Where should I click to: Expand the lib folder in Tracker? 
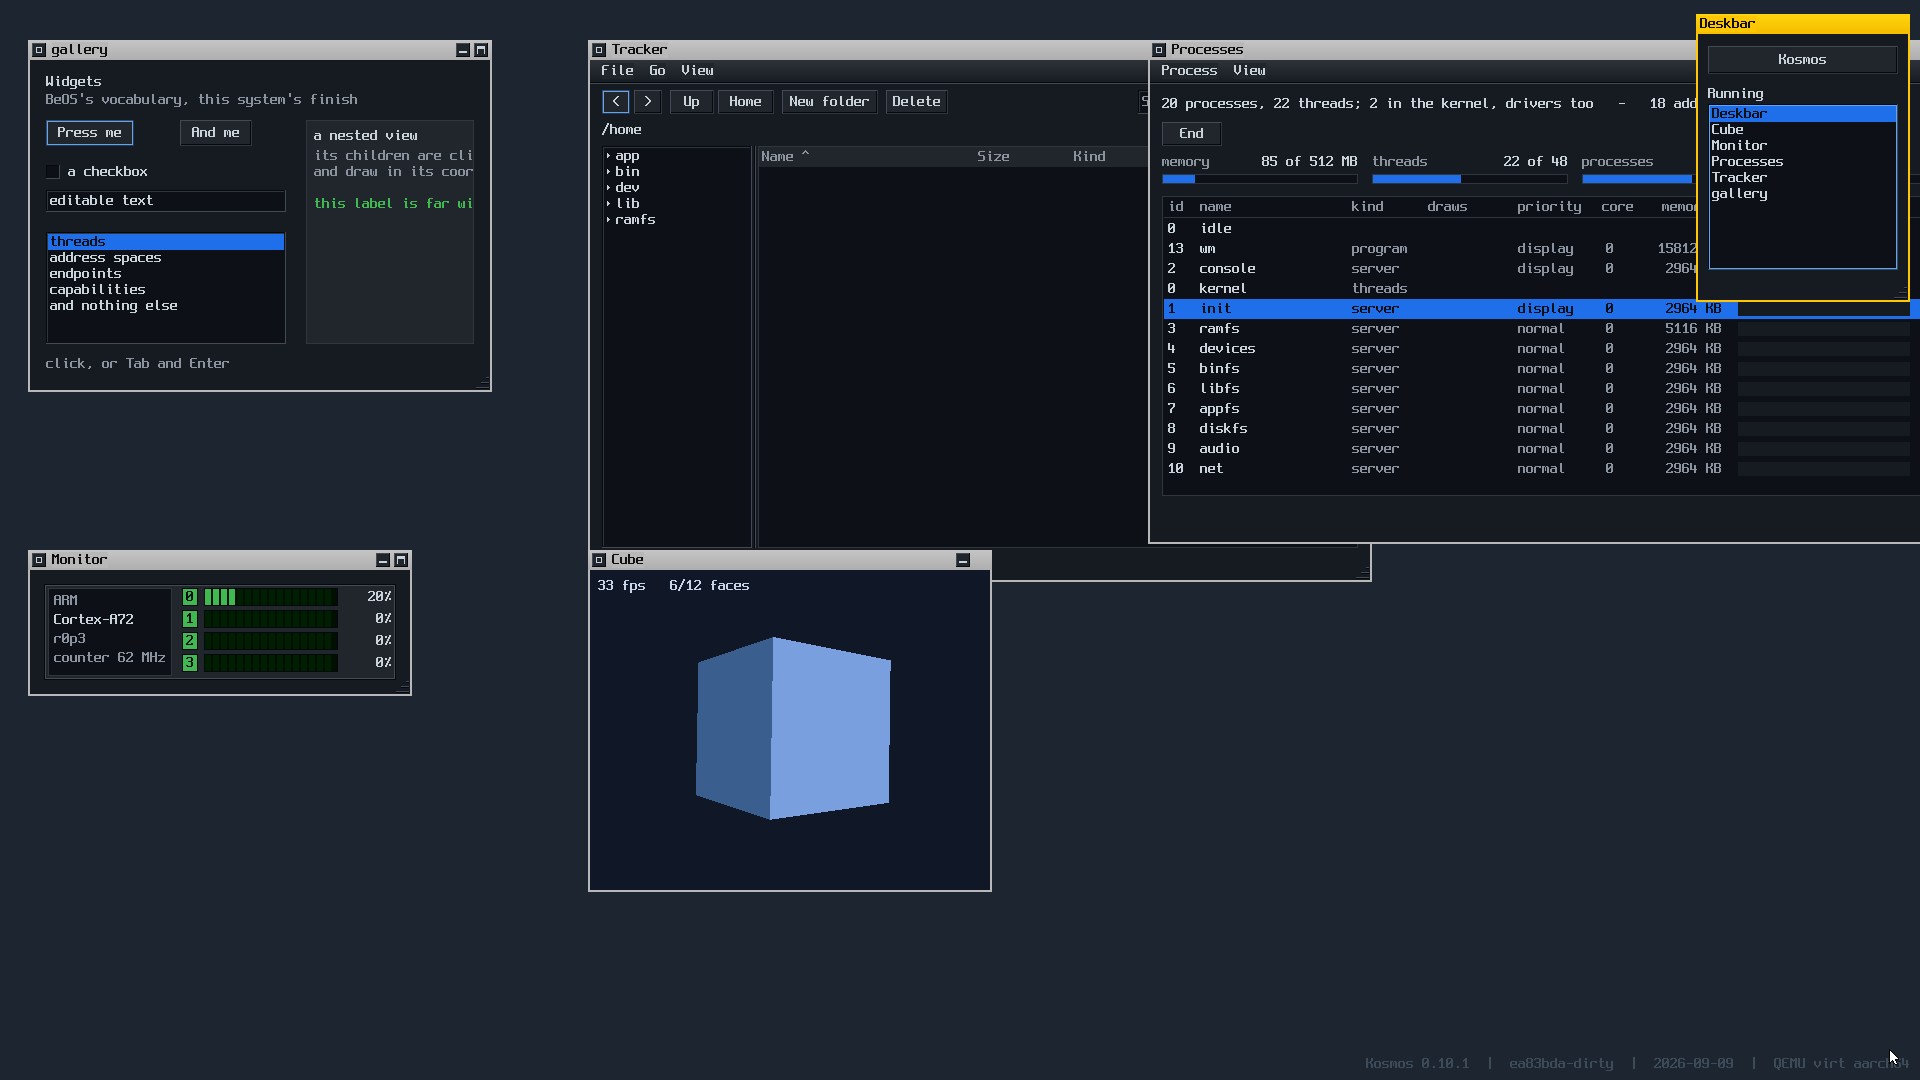(608, 204)
